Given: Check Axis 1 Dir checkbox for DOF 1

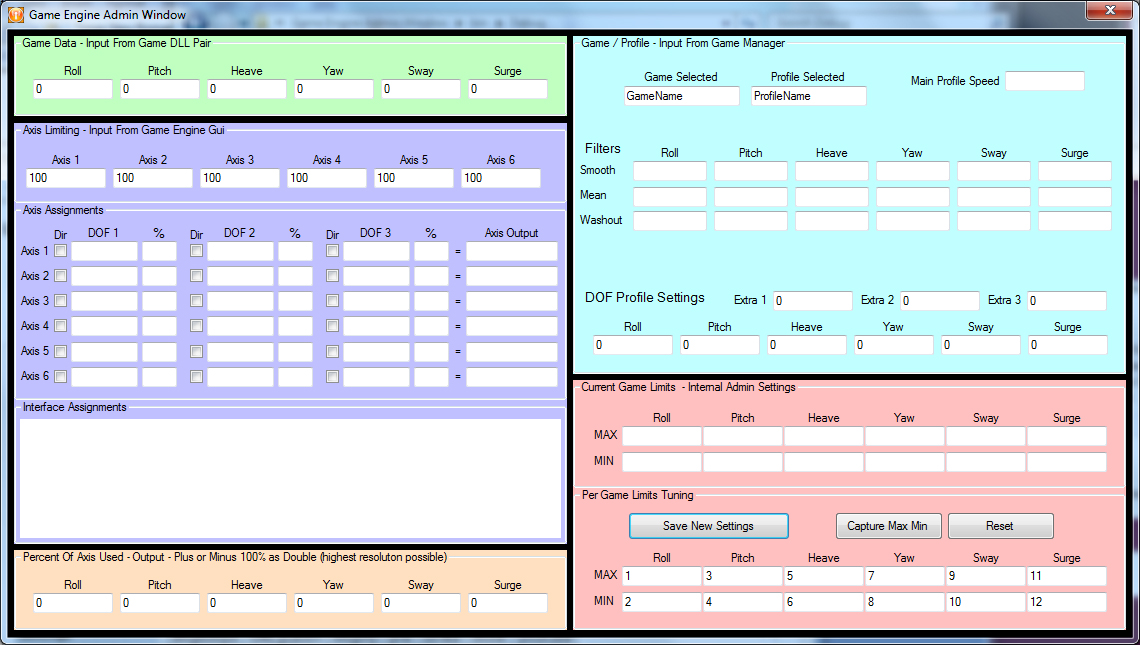Looking at the screenshot, I should click(60, 251).
